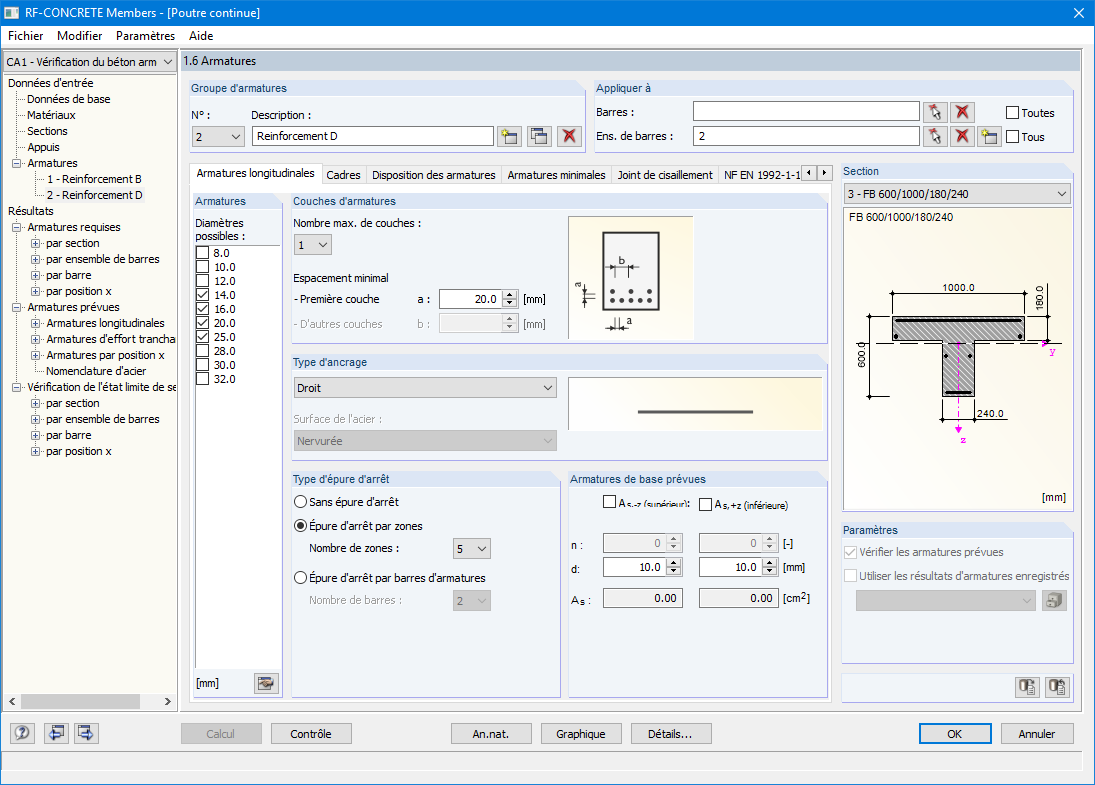This screenshot has width=1095, height=785.
Task: Check the 32.0 diameter box
Action: pyautogui.click(x=203, y=379)
